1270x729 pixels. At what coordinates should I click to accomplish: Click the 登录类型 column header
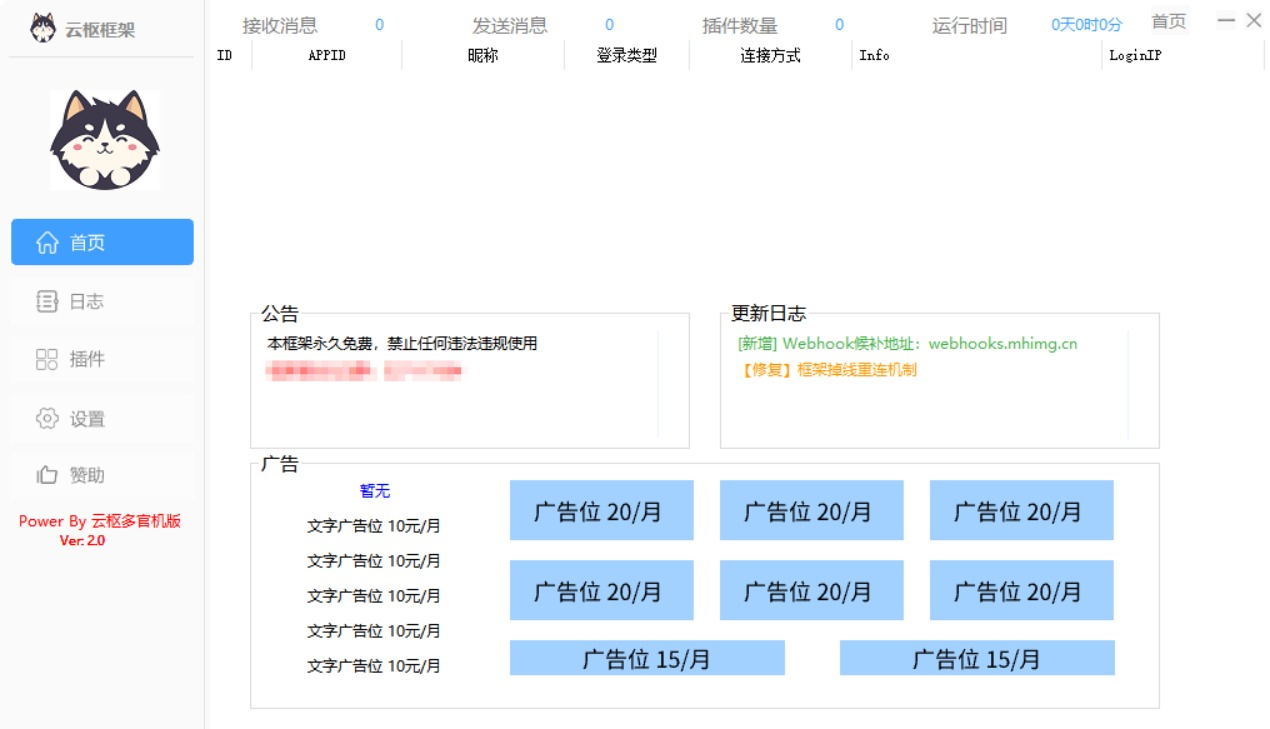627,56
